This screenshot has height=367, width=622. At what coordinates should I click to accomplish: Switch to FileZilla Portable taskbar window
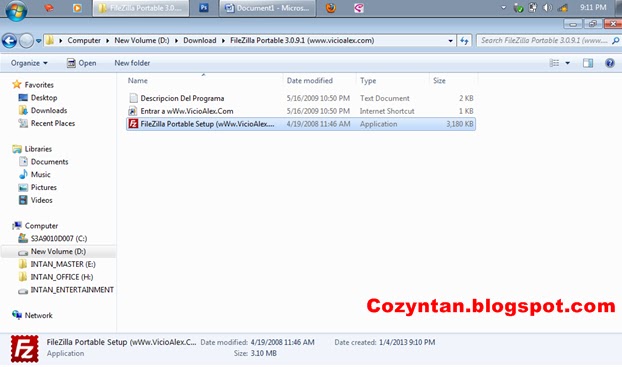point(141,8)
